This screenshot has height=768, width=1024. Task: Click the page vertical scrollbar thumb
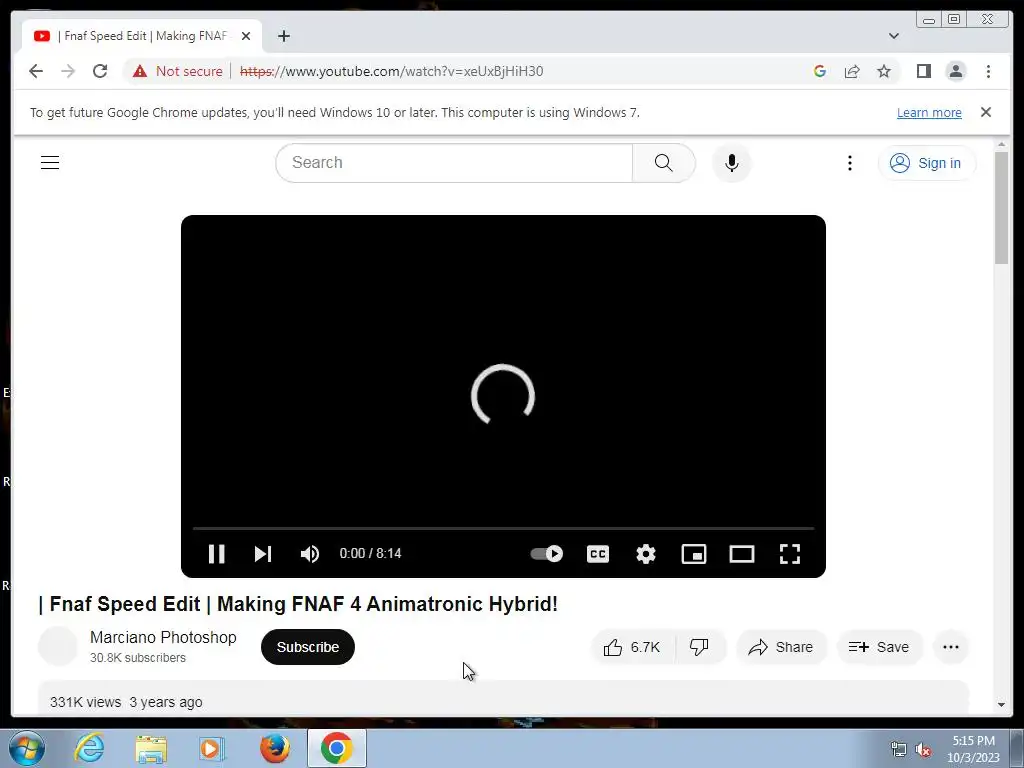[x=1001, y=207]
